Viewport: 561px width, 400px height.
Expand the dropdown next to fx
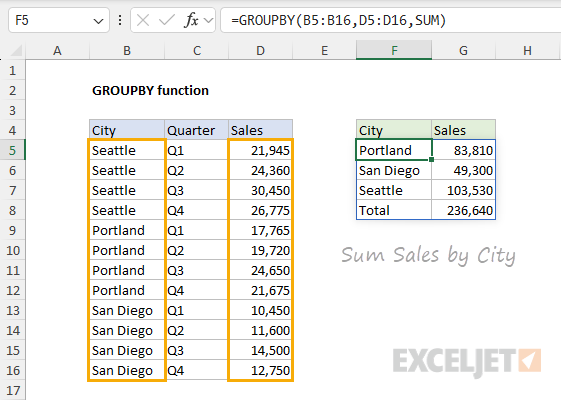(208, 21)
